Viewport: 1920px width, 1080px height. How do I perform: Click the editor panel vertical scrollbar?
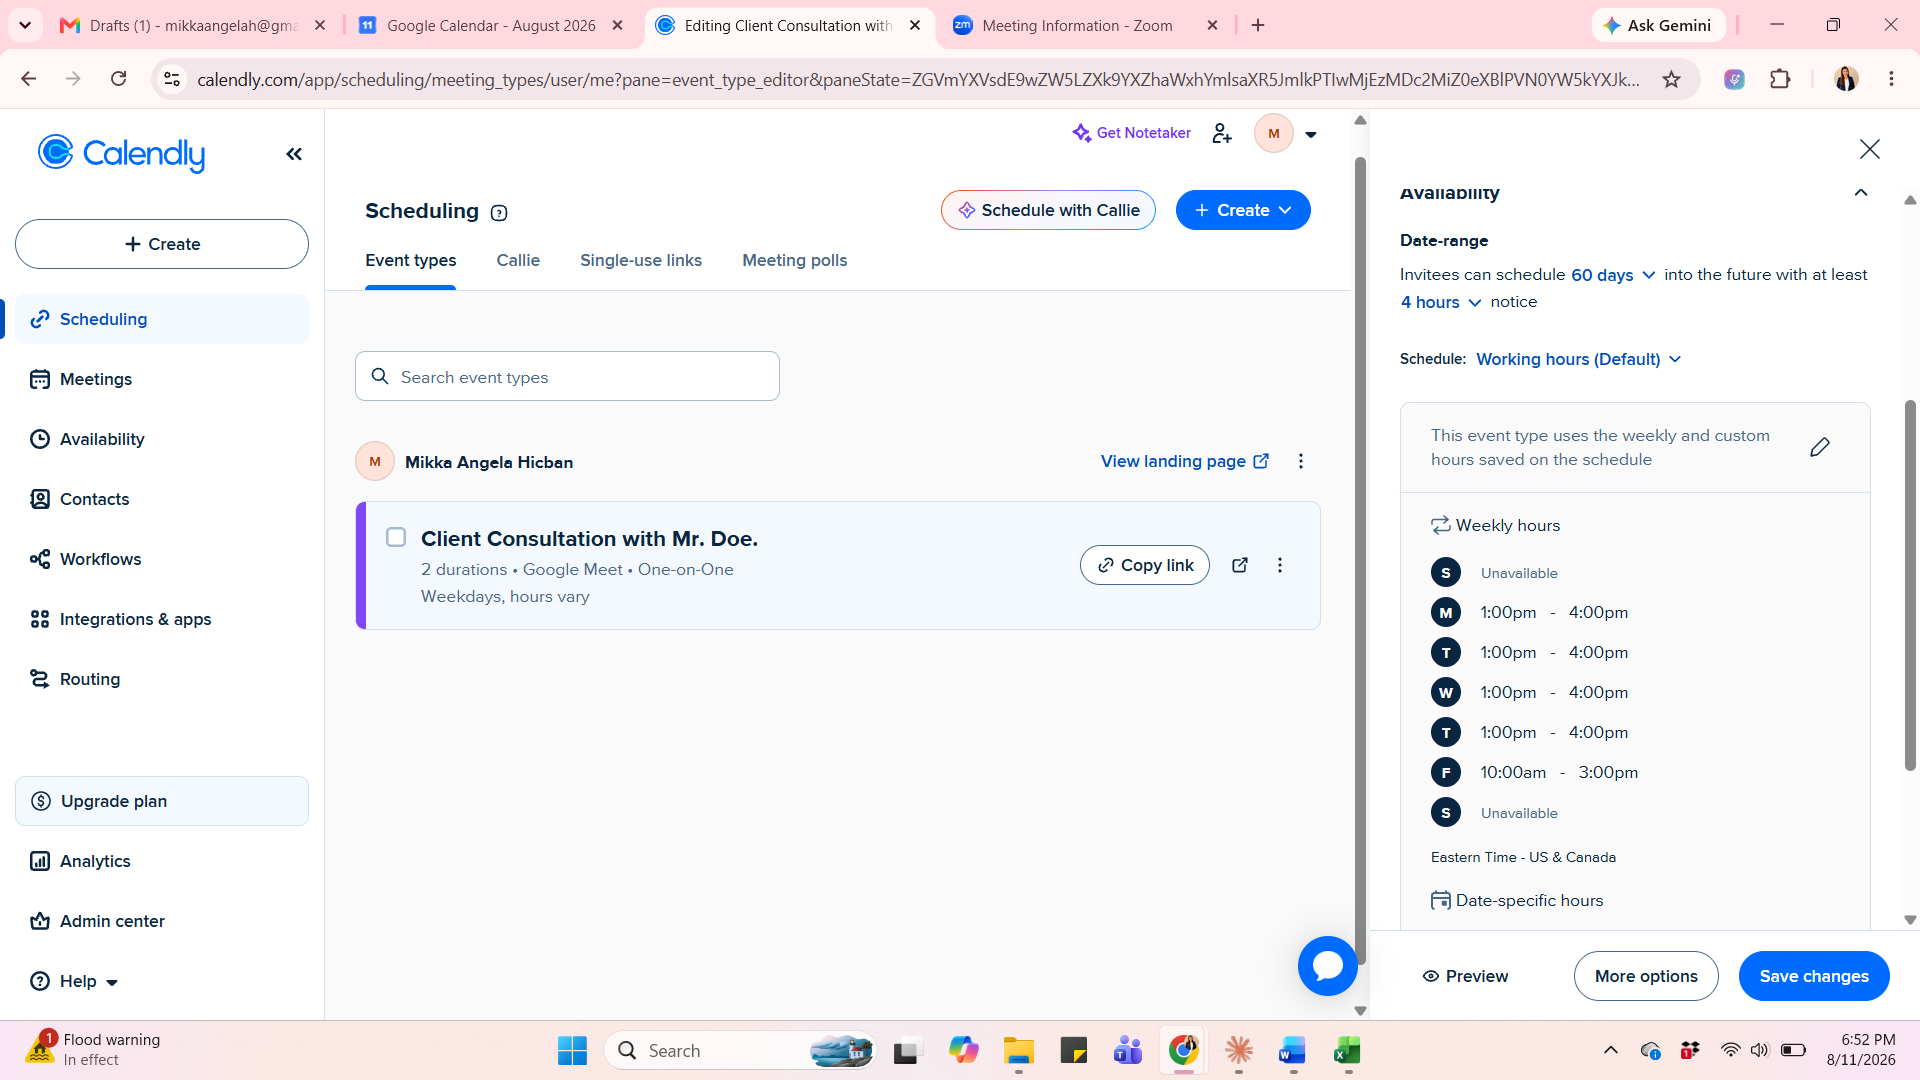click(1910, 585)
